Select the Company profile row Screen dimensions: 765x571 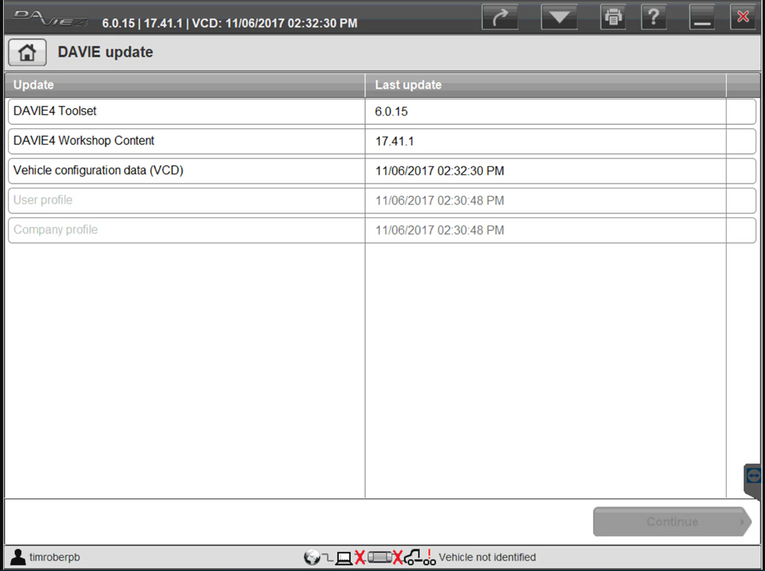(x=186, y=231)
